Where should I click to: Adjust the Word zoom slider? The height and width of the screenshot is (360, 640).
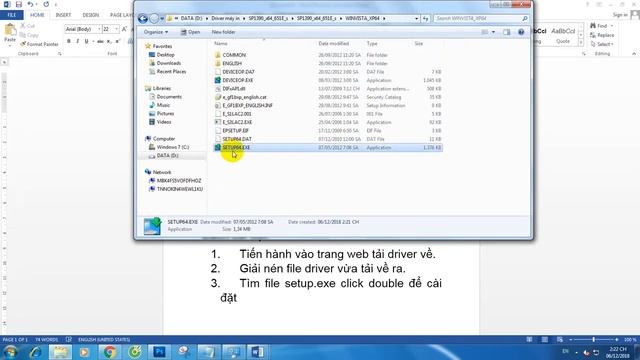pyautogui.click(x=593, y=340)
